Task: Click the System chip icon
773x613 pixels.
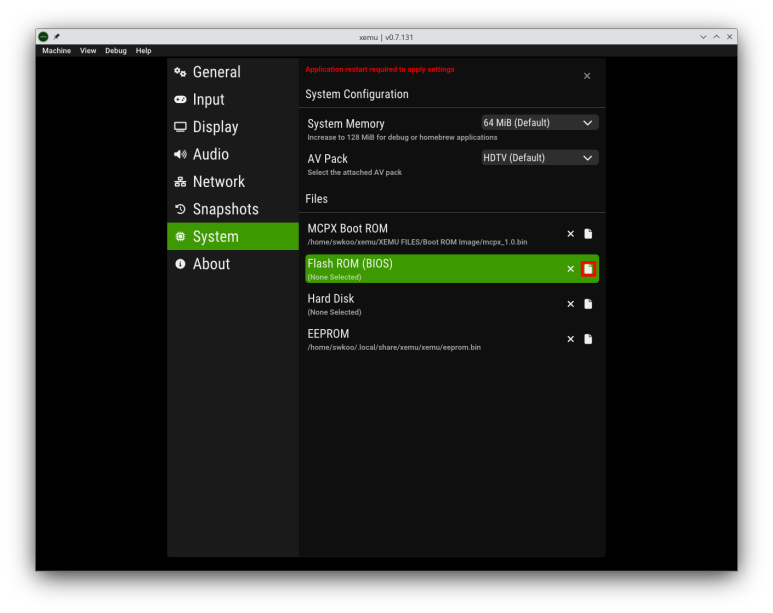Action: click(x=180, y=237)
